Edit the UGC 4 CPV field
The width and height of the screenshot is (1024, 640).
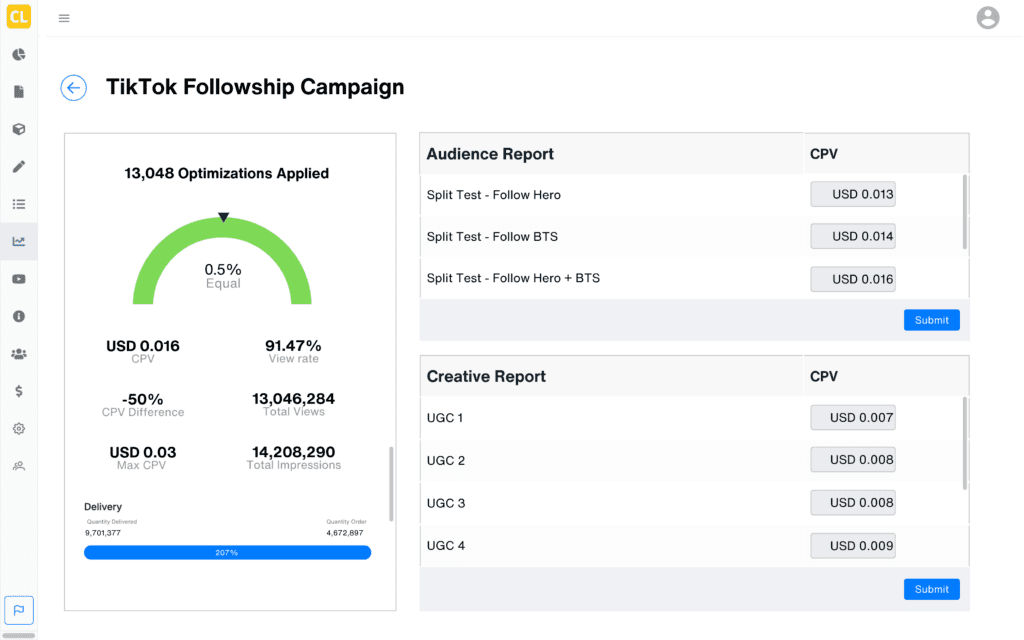tap(853, 546)
